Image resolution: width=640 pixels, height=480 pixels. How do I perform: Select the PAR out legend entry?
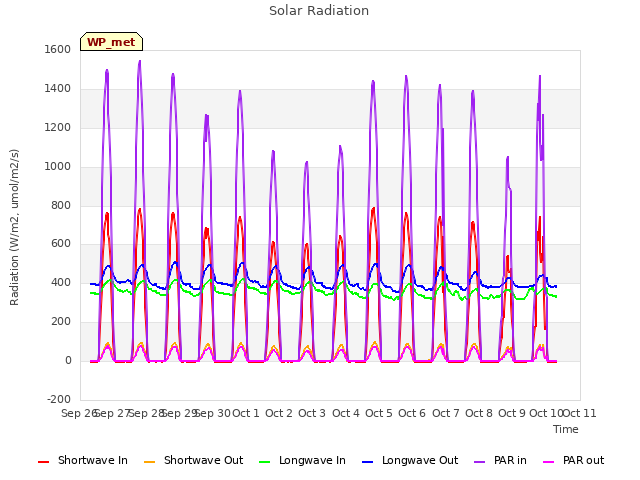573,460
